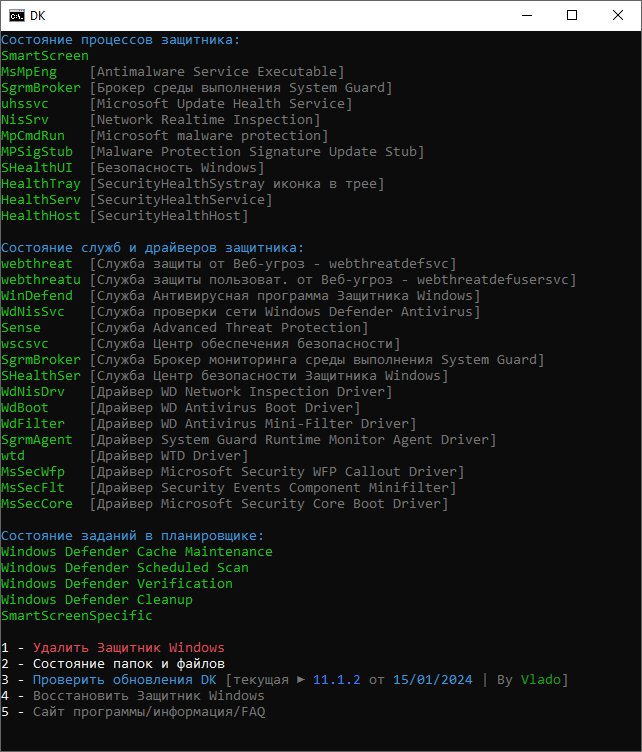Screen dimensions: 642x752
Task: Click SgrmAgent driver name
Action: point(37,440)
